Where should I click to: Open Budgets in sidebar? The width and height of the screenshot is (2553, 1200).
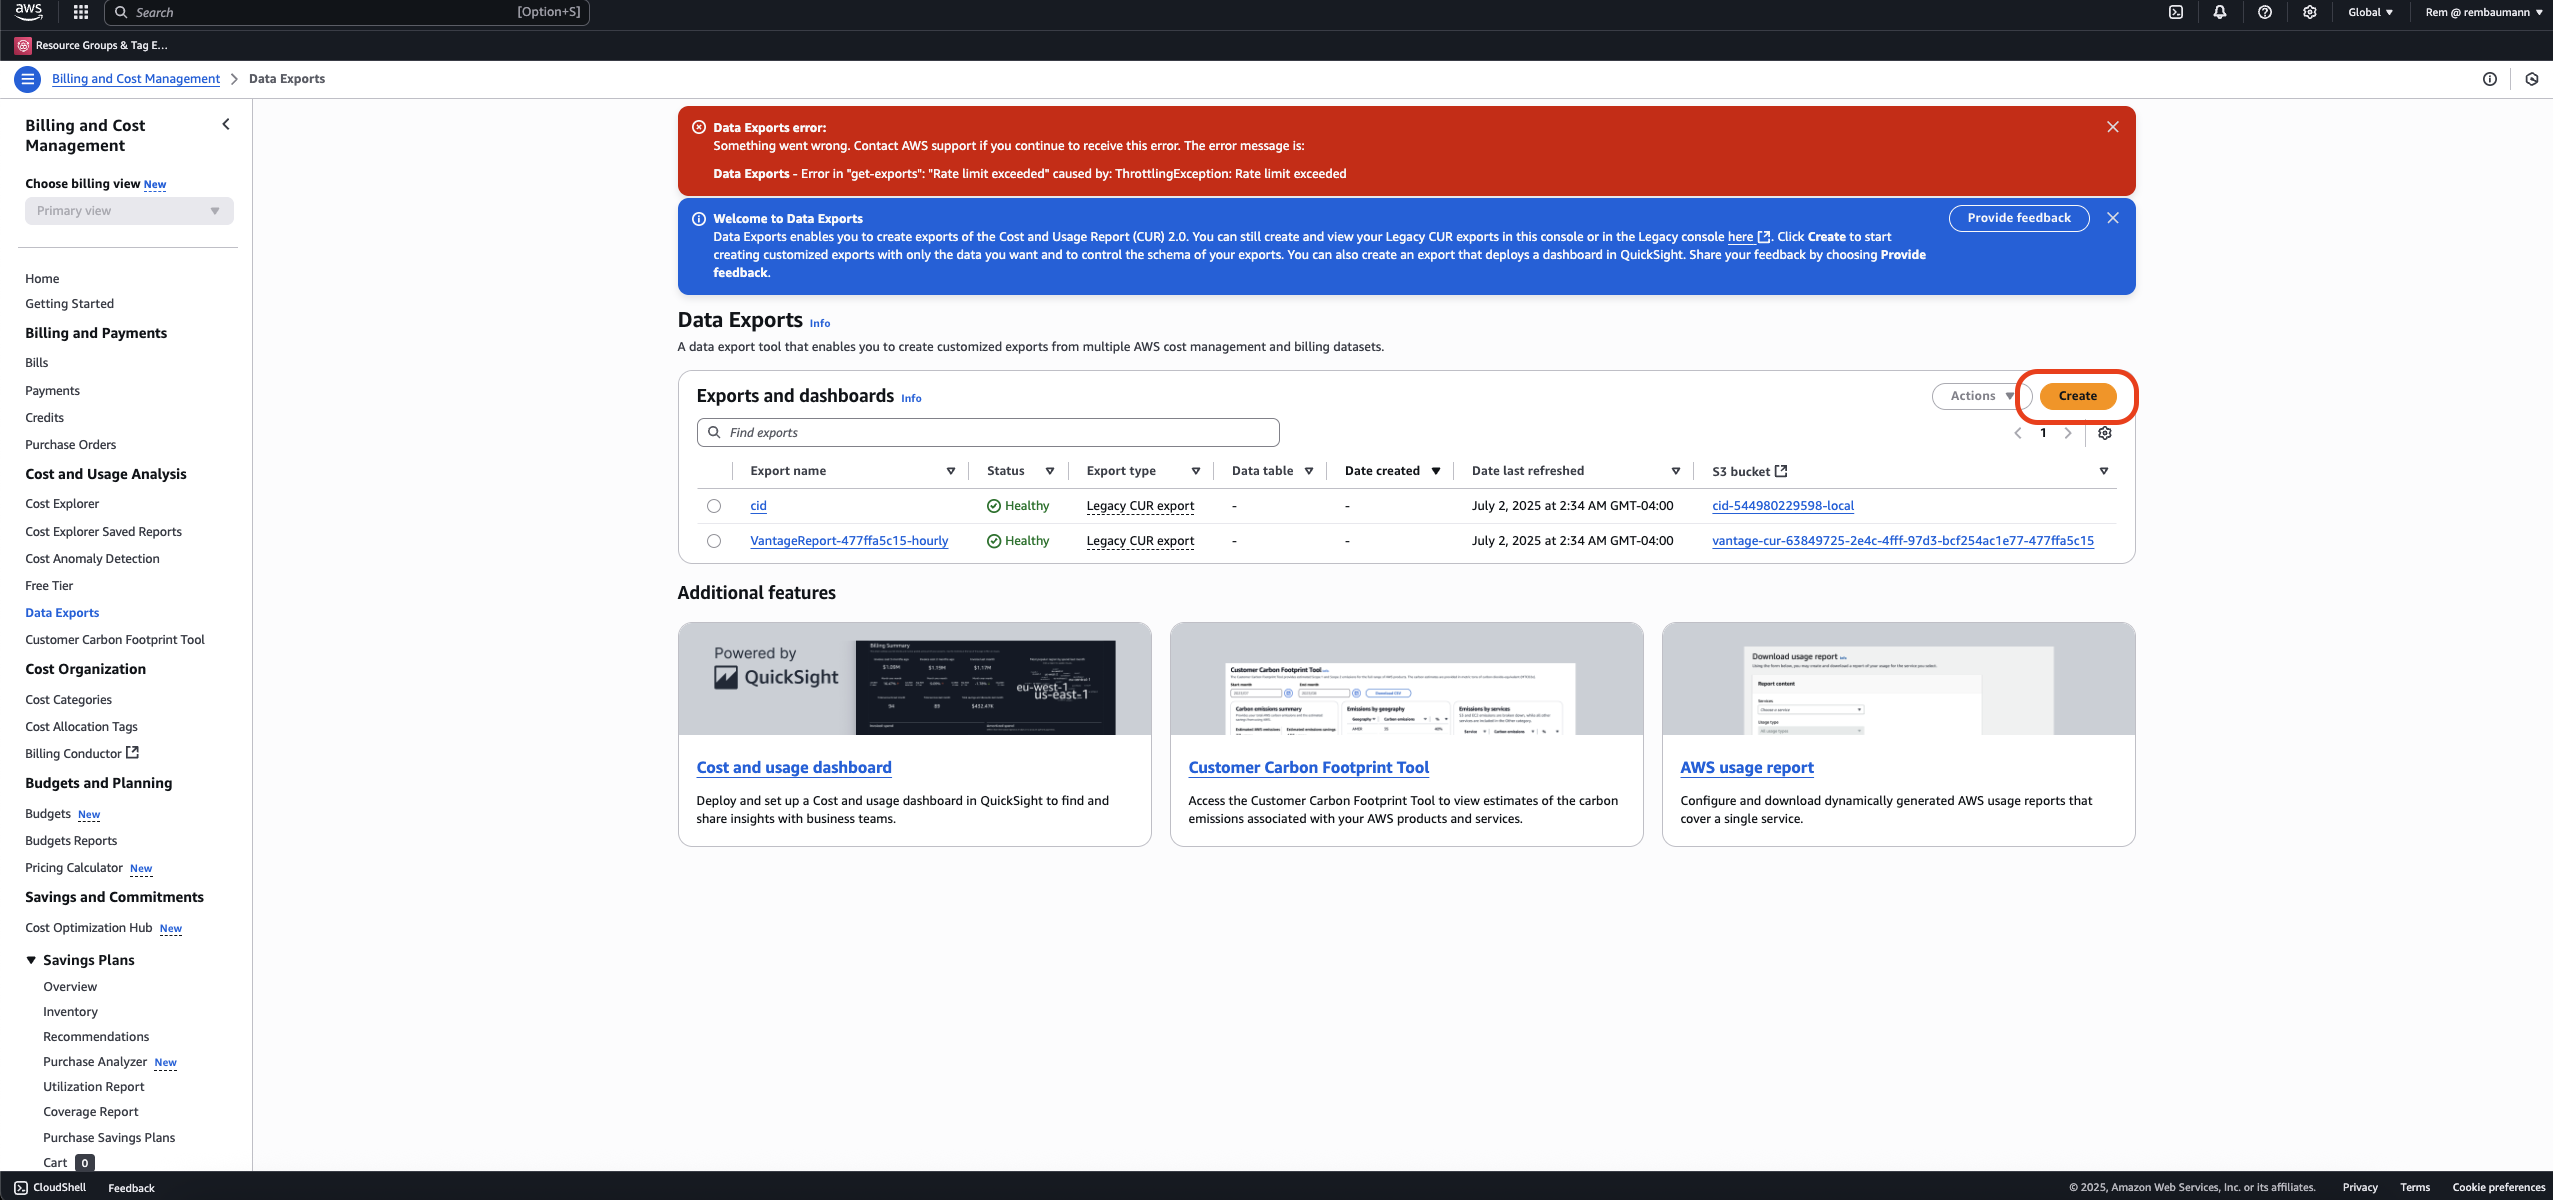click(48, 814)
